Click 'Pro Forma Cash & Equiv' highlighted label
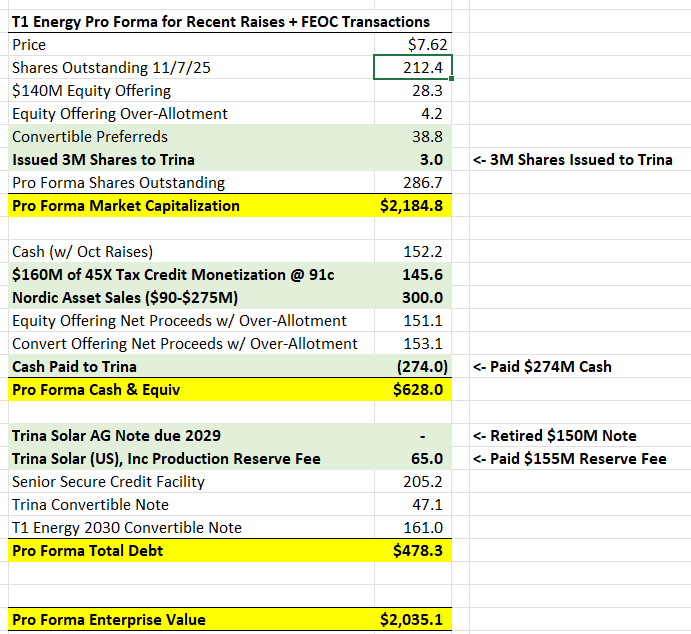The width and height of the screenshot is (691, 634). [x=96, y=390]
